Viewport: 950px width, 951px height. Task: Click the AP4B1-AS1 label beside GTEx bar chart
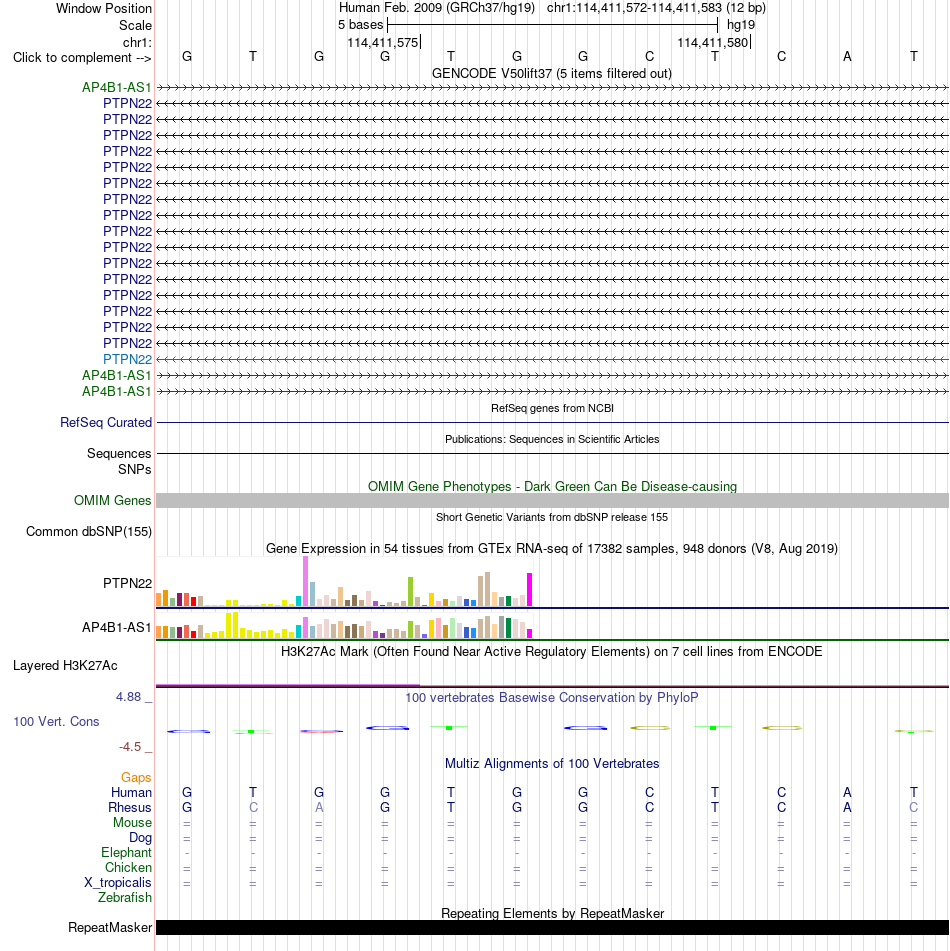coord(116,627)
